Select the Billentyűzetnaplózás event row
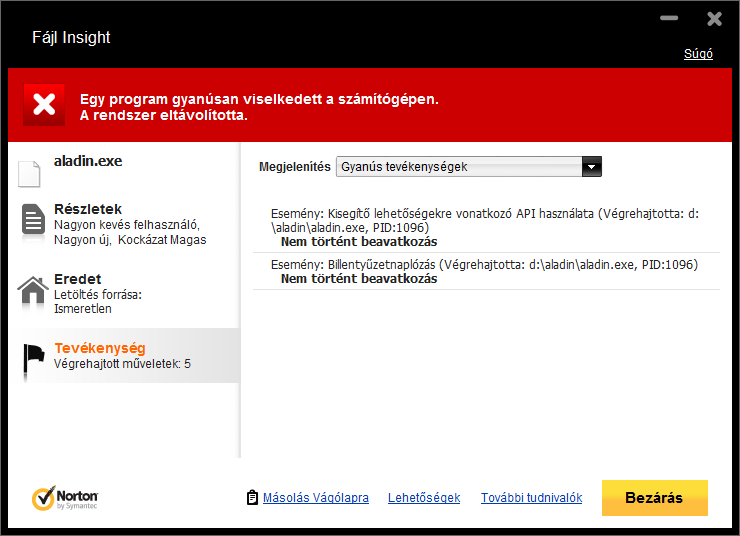The height and width of the screenshot is (536, 740). 486,271
